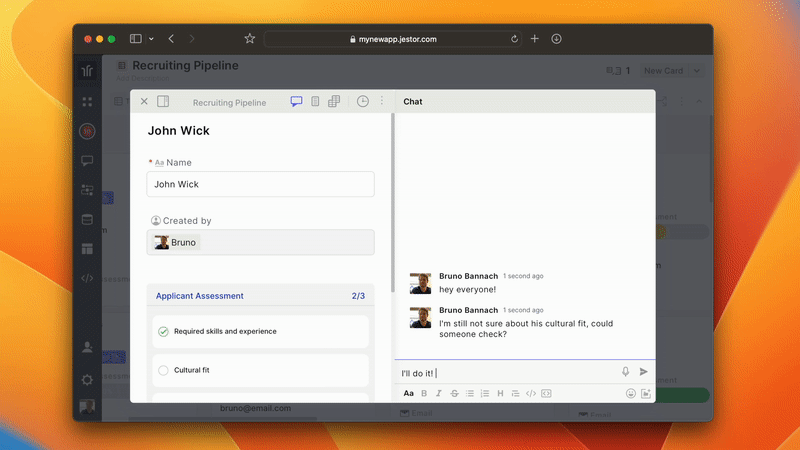Open a new Safari tab
The height and width of the screenshot is (450, 800).
(x=535, y=39)
